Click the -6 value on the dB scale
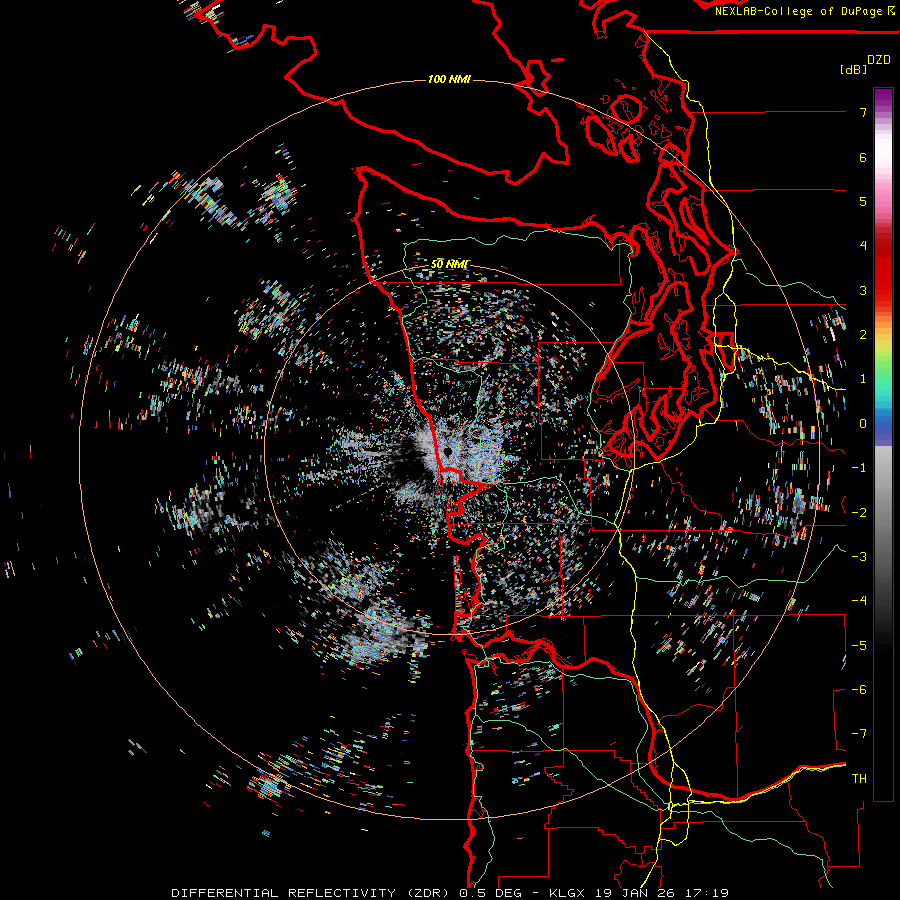 click(x=859, y=690)
